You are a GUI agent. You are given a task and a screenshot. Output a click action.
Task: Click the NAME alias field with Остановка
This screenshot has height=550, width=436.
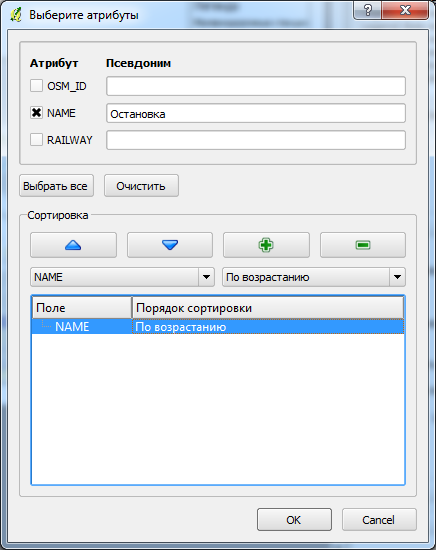[x=256, y=113]
